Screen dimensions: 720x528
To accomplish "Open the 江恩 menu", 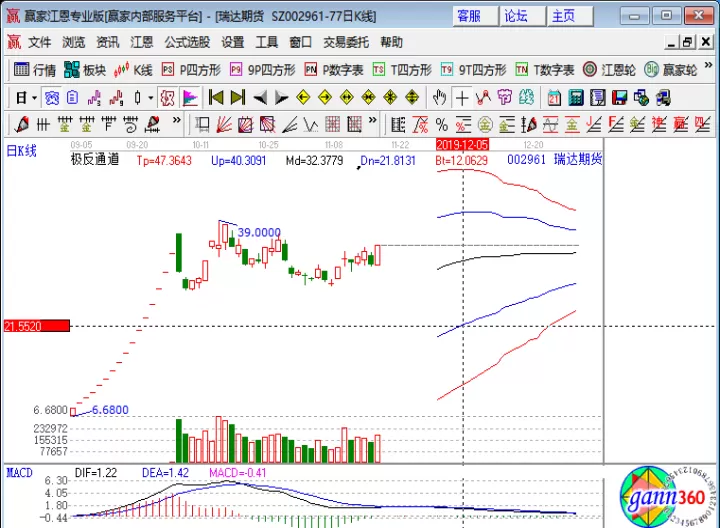I will click(x=141, y=42).
